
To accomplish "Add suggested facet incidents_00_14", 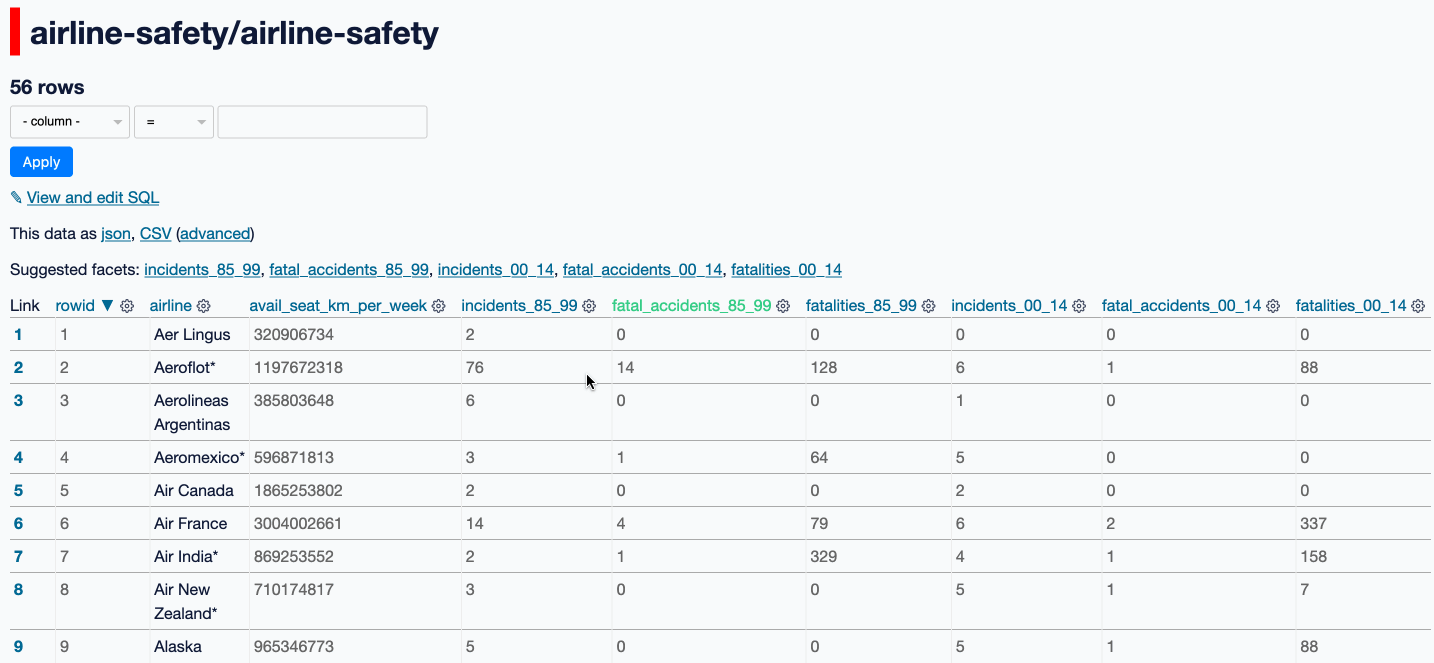I will (496, 270).
